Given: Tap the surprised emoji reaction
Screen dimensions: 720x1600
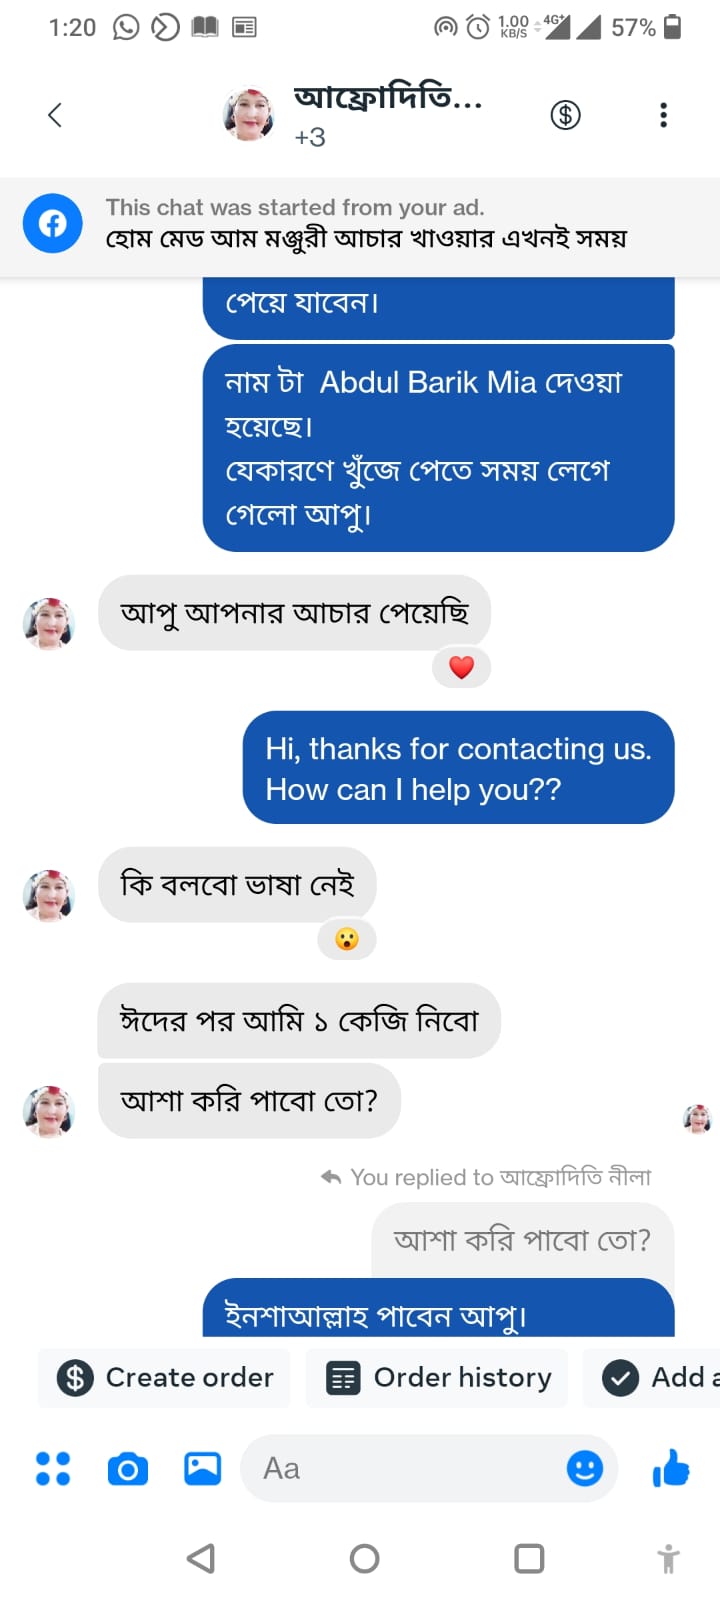Looking at the screenshot, I should tap(347, 939).
